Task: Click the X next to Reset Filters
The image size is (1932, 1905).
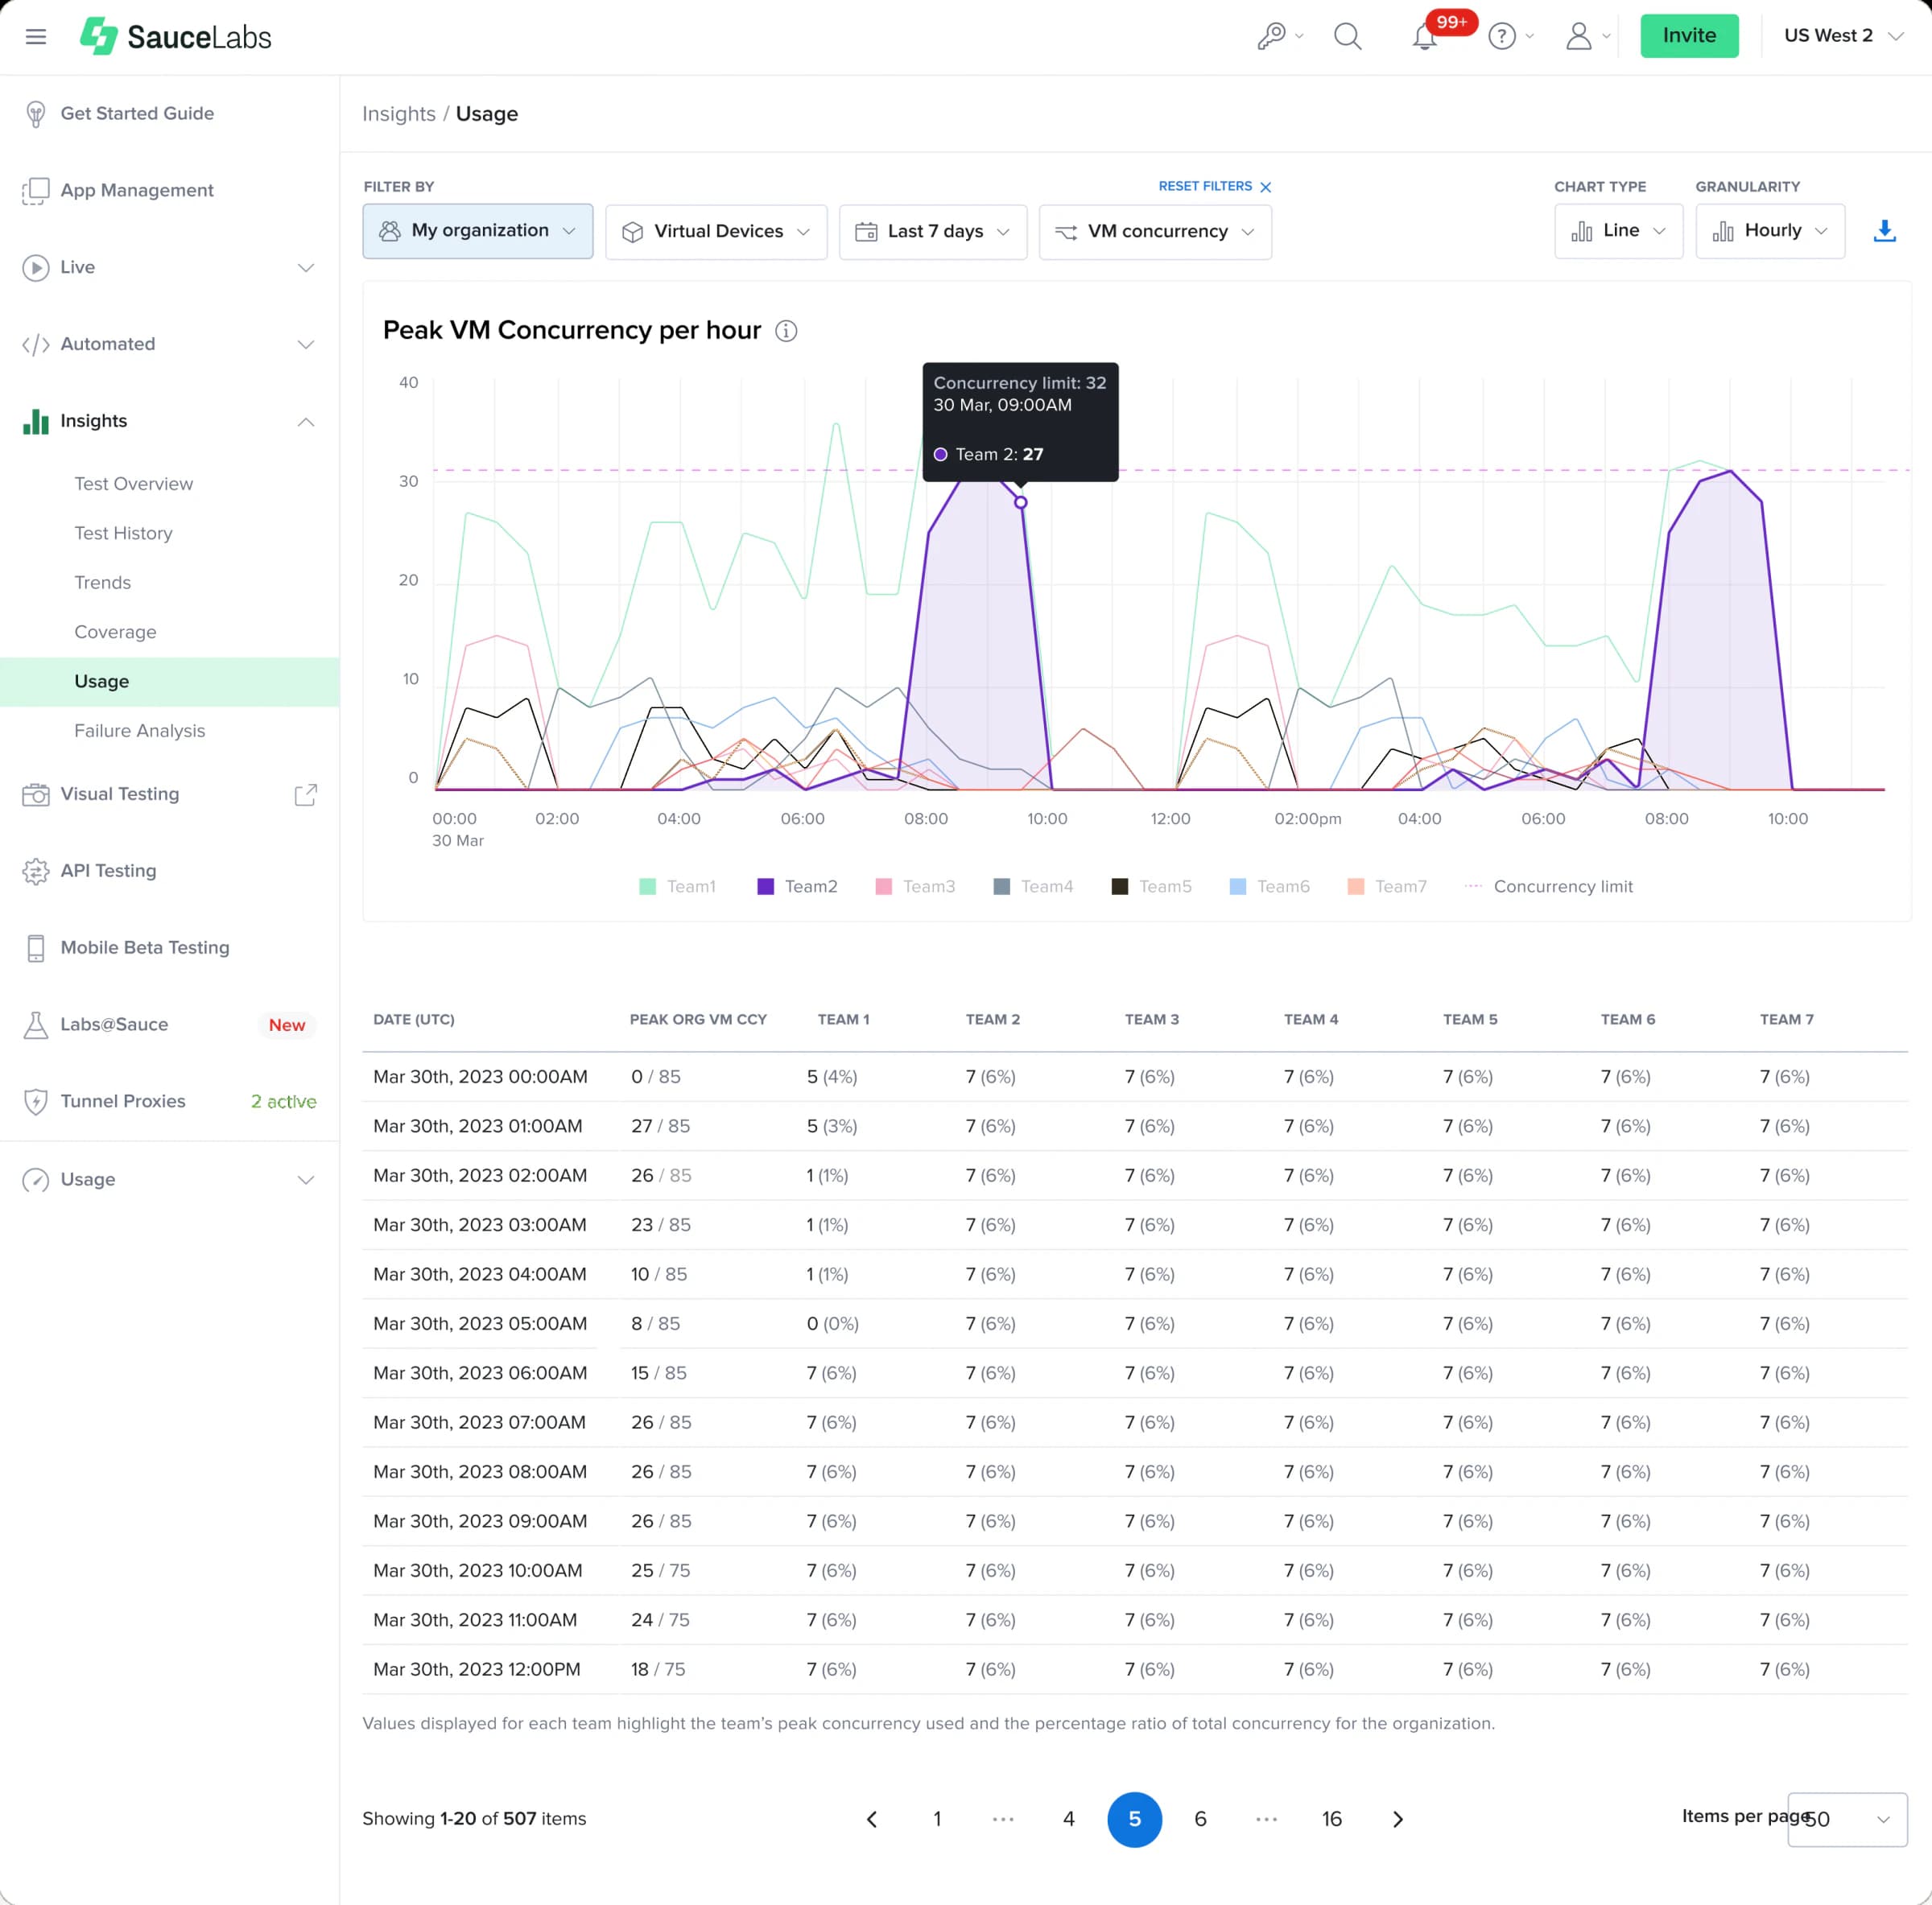Action: click(1266, 187)
